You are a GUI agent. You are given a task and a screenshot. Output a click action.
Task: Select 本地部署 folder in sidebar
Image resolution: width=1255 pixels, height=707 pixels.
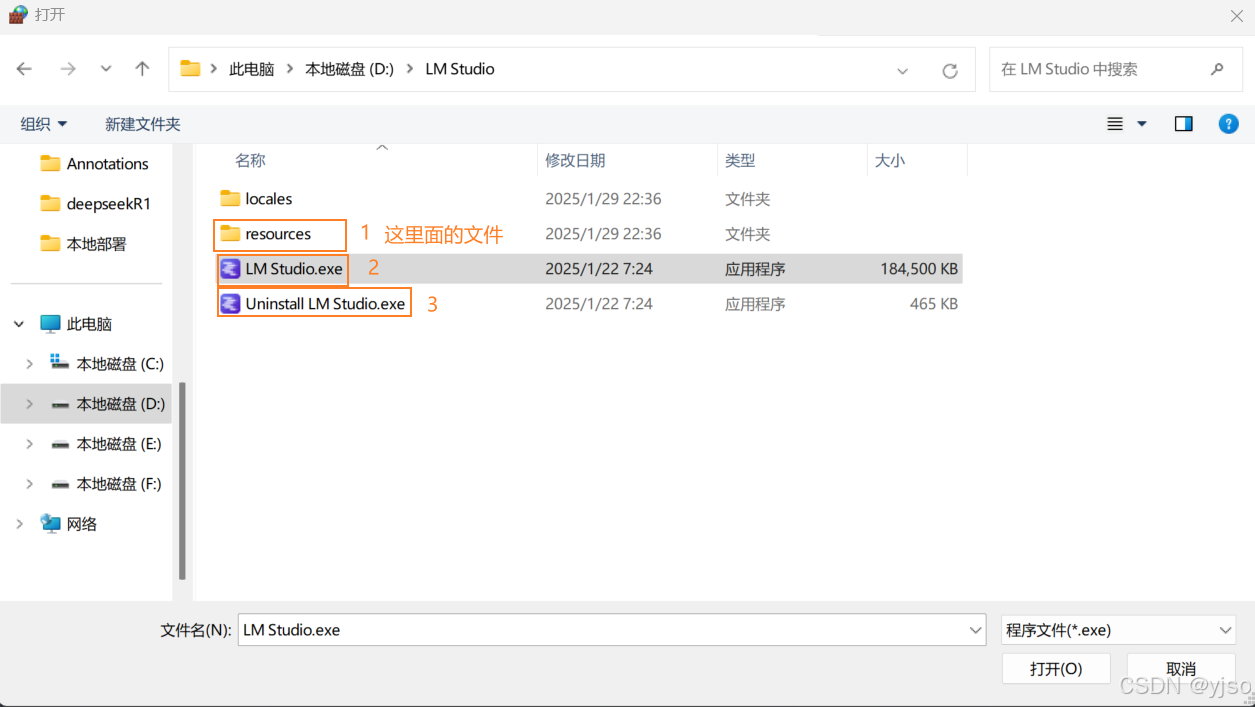tap(84, 244)
